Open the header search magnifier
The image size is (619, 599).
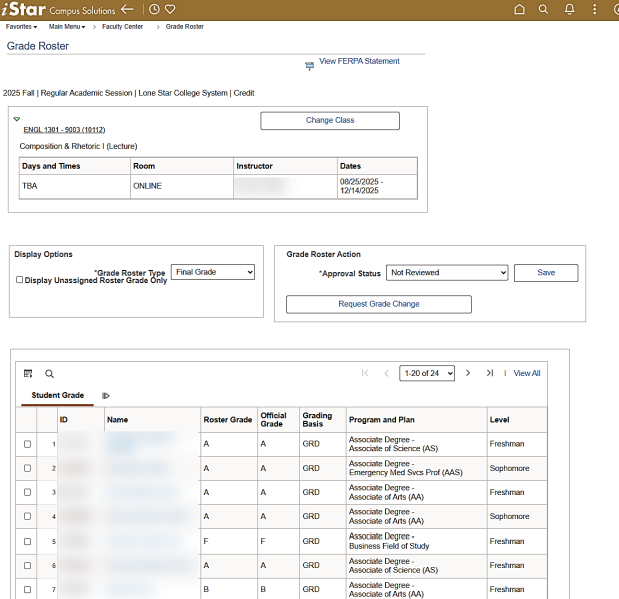[x=544, y=9]
